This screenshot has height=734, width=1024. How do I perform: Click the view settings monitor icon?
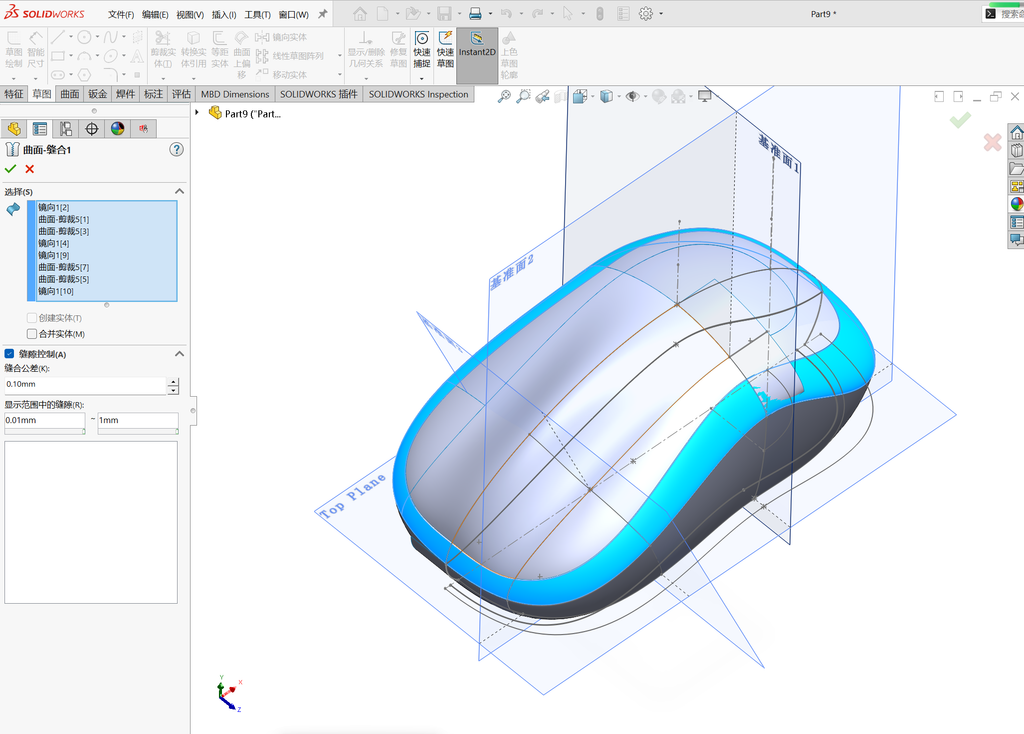pos(705,97)
